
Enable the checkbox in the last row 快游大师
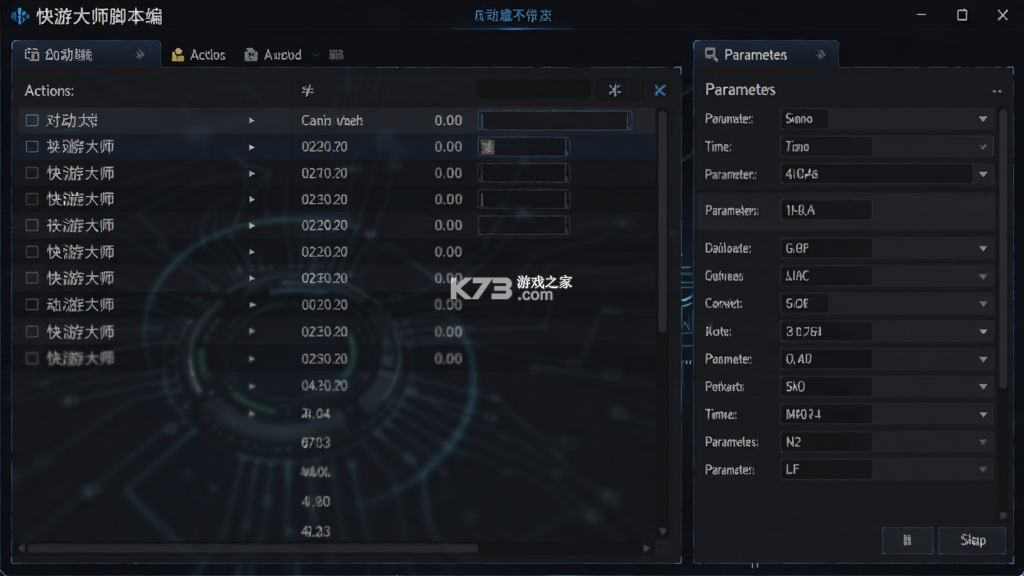pyautogui.click(x=31, y=358)
